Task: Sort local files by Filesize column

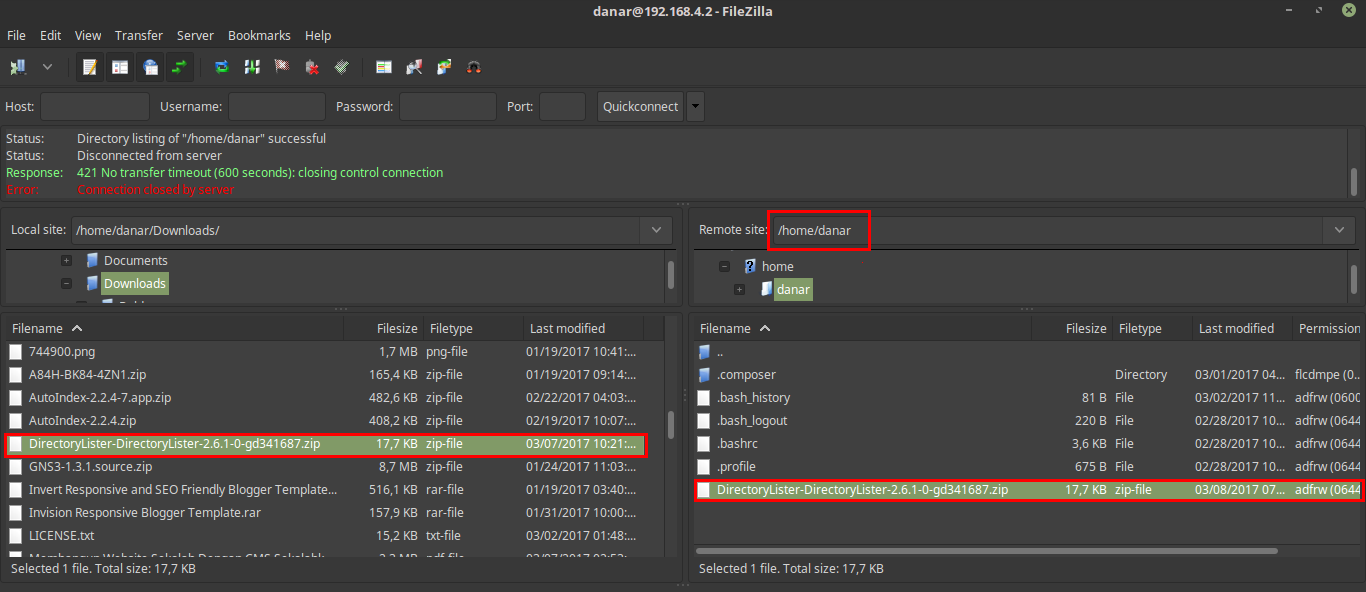Action: pyautogui.click(x=383, y=328)
